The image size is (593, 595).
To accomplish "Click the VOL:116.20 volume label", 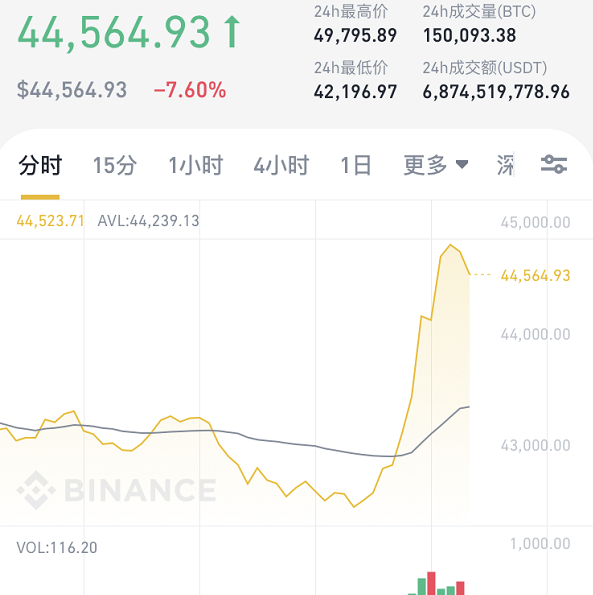I will coord(57,548).
